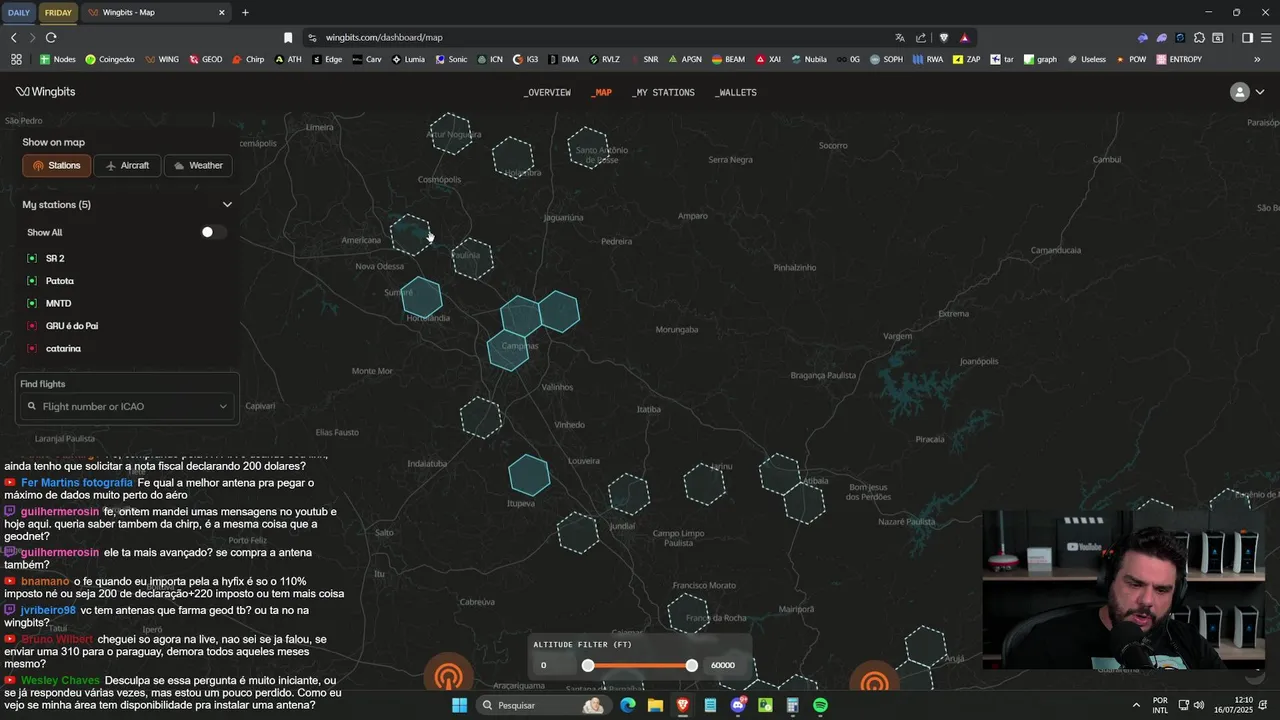Open Calculator from the taskbar
This screenshot has height=720, width=1280.
click(792, 705)
